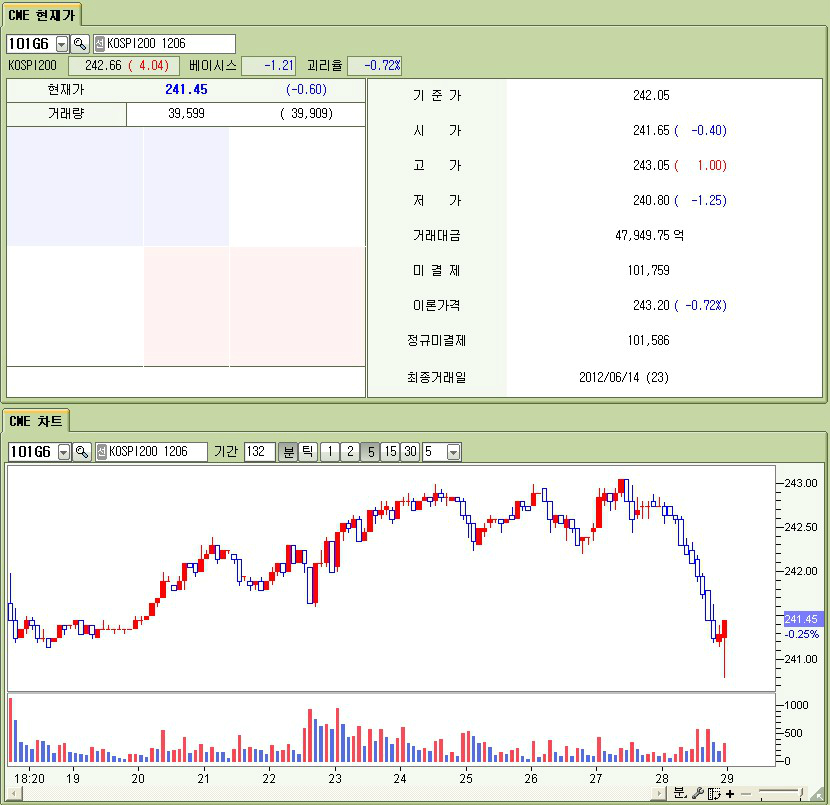This screenshot has height=805, width=830.
Task: Click the zoom in plus icon
Action: (730, 793)
